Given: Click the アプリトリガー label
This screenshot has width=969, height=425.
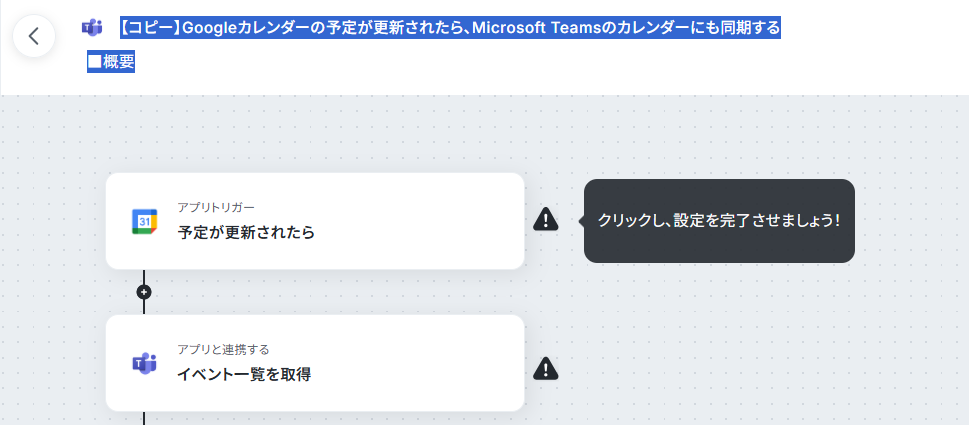Looking at the screenshot, I should (216, 207).
